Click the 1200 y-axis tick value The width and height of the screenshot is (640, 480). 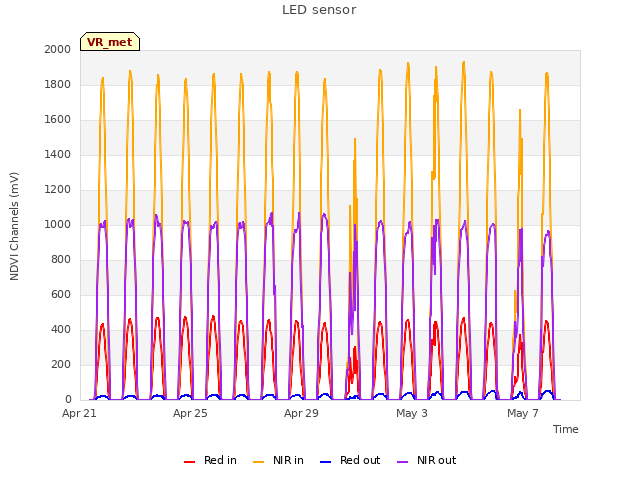[x=58, y=189]
